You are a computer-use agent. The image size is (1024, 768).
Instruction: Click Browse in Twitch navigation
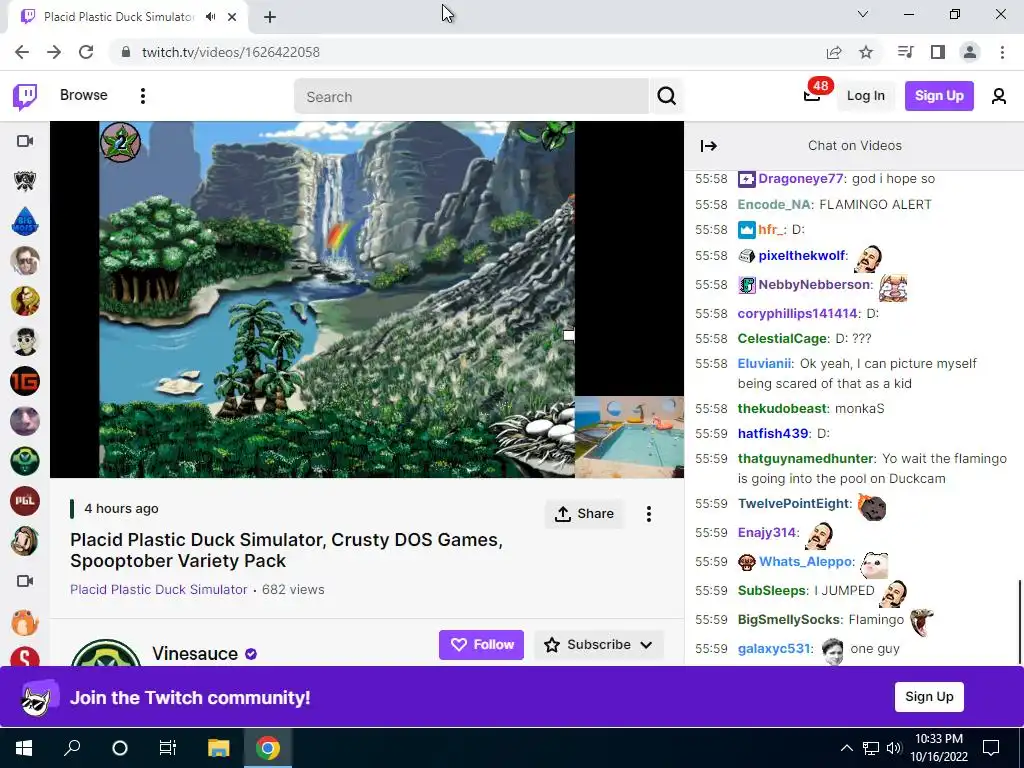(x=84, y=95)
